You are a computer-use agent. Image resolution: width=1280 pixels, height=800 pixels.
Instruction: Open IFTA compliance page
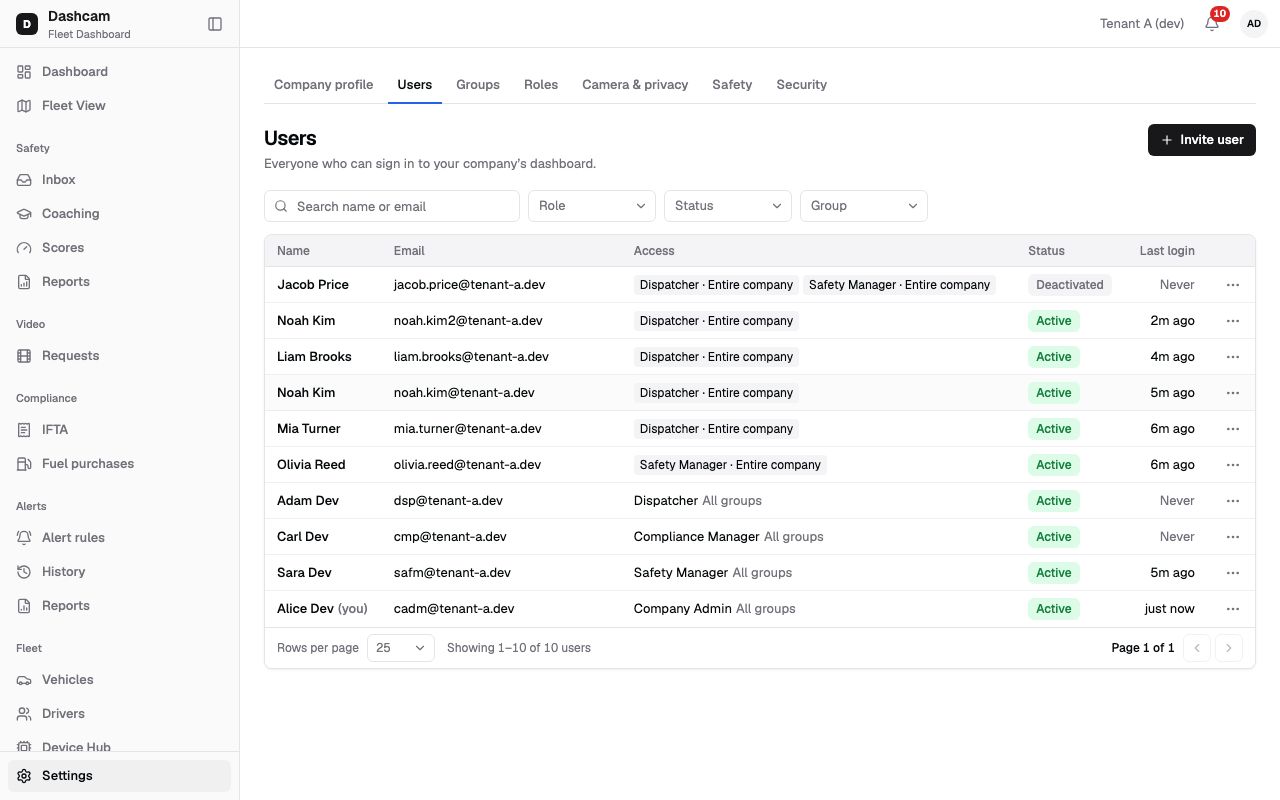tap(119, 430)
